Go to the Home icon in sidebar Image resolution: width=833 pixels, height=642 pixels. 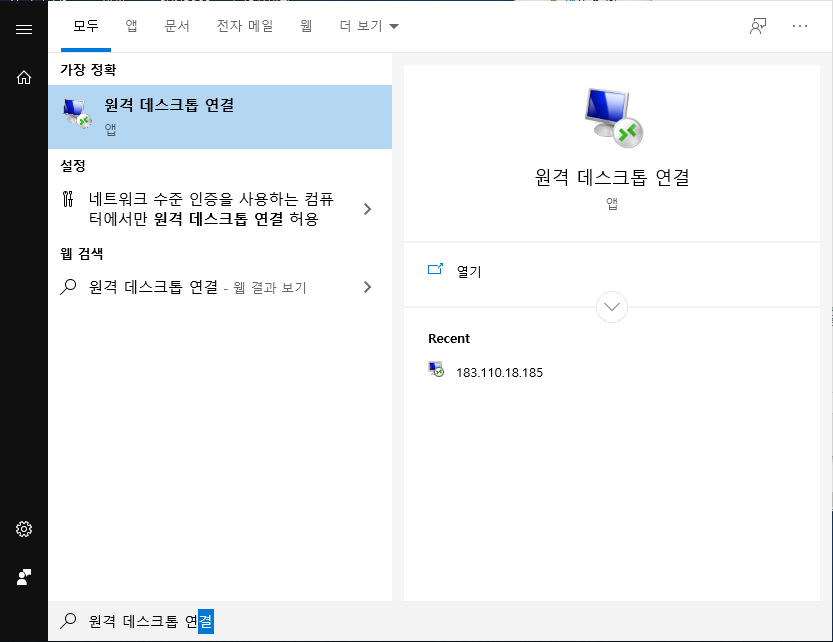pos(24,78)
